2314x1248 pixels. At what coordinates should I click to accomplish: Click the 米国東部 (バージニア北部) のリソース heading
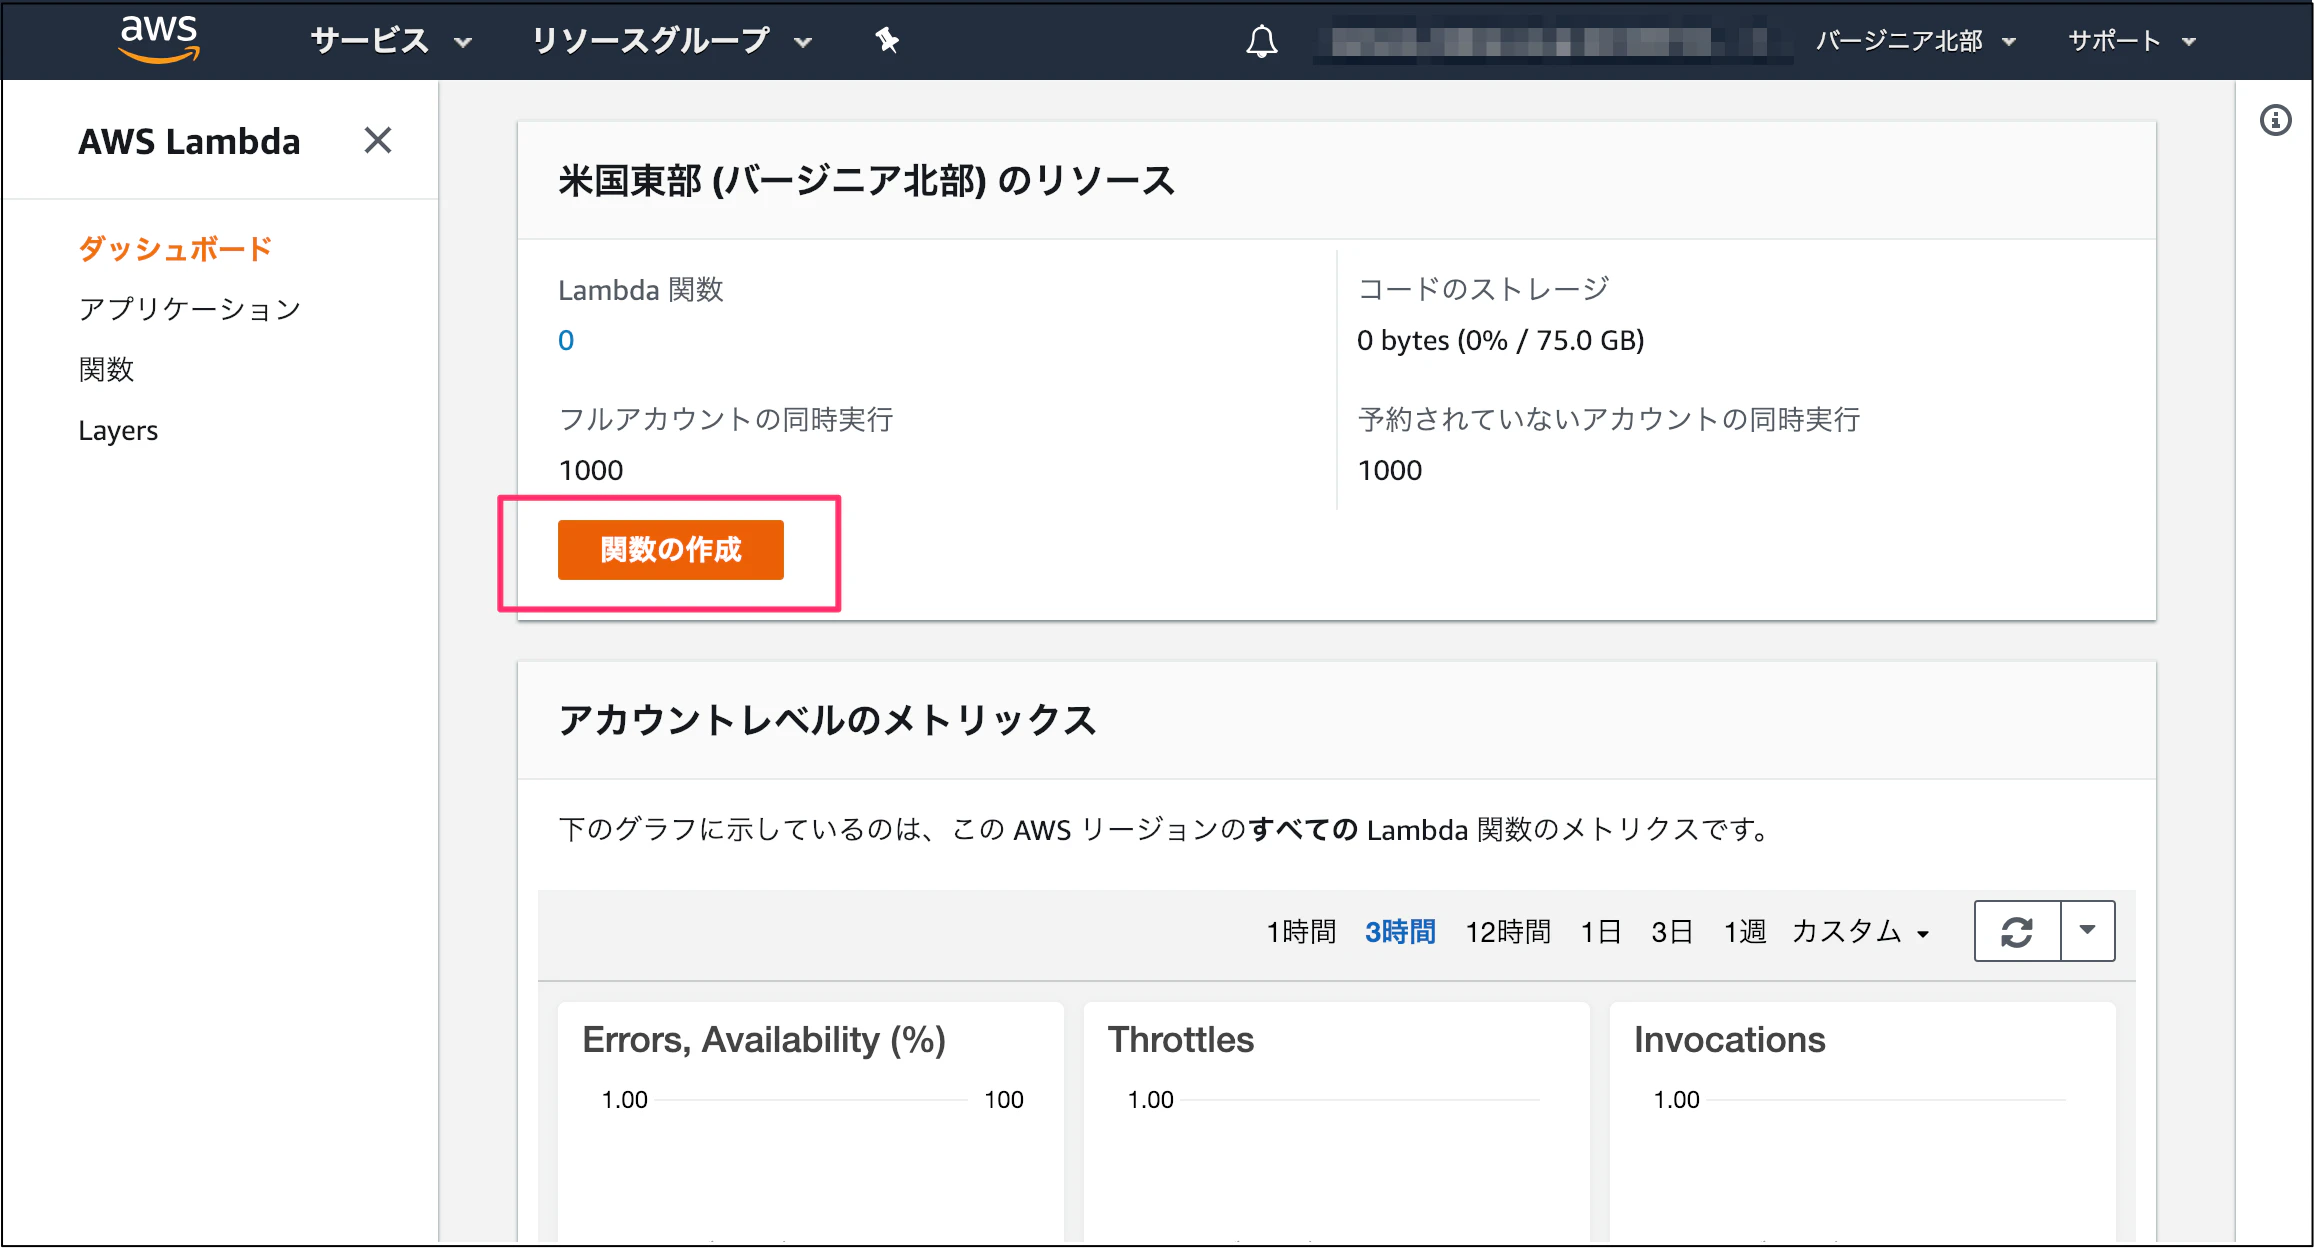[867, 181]
